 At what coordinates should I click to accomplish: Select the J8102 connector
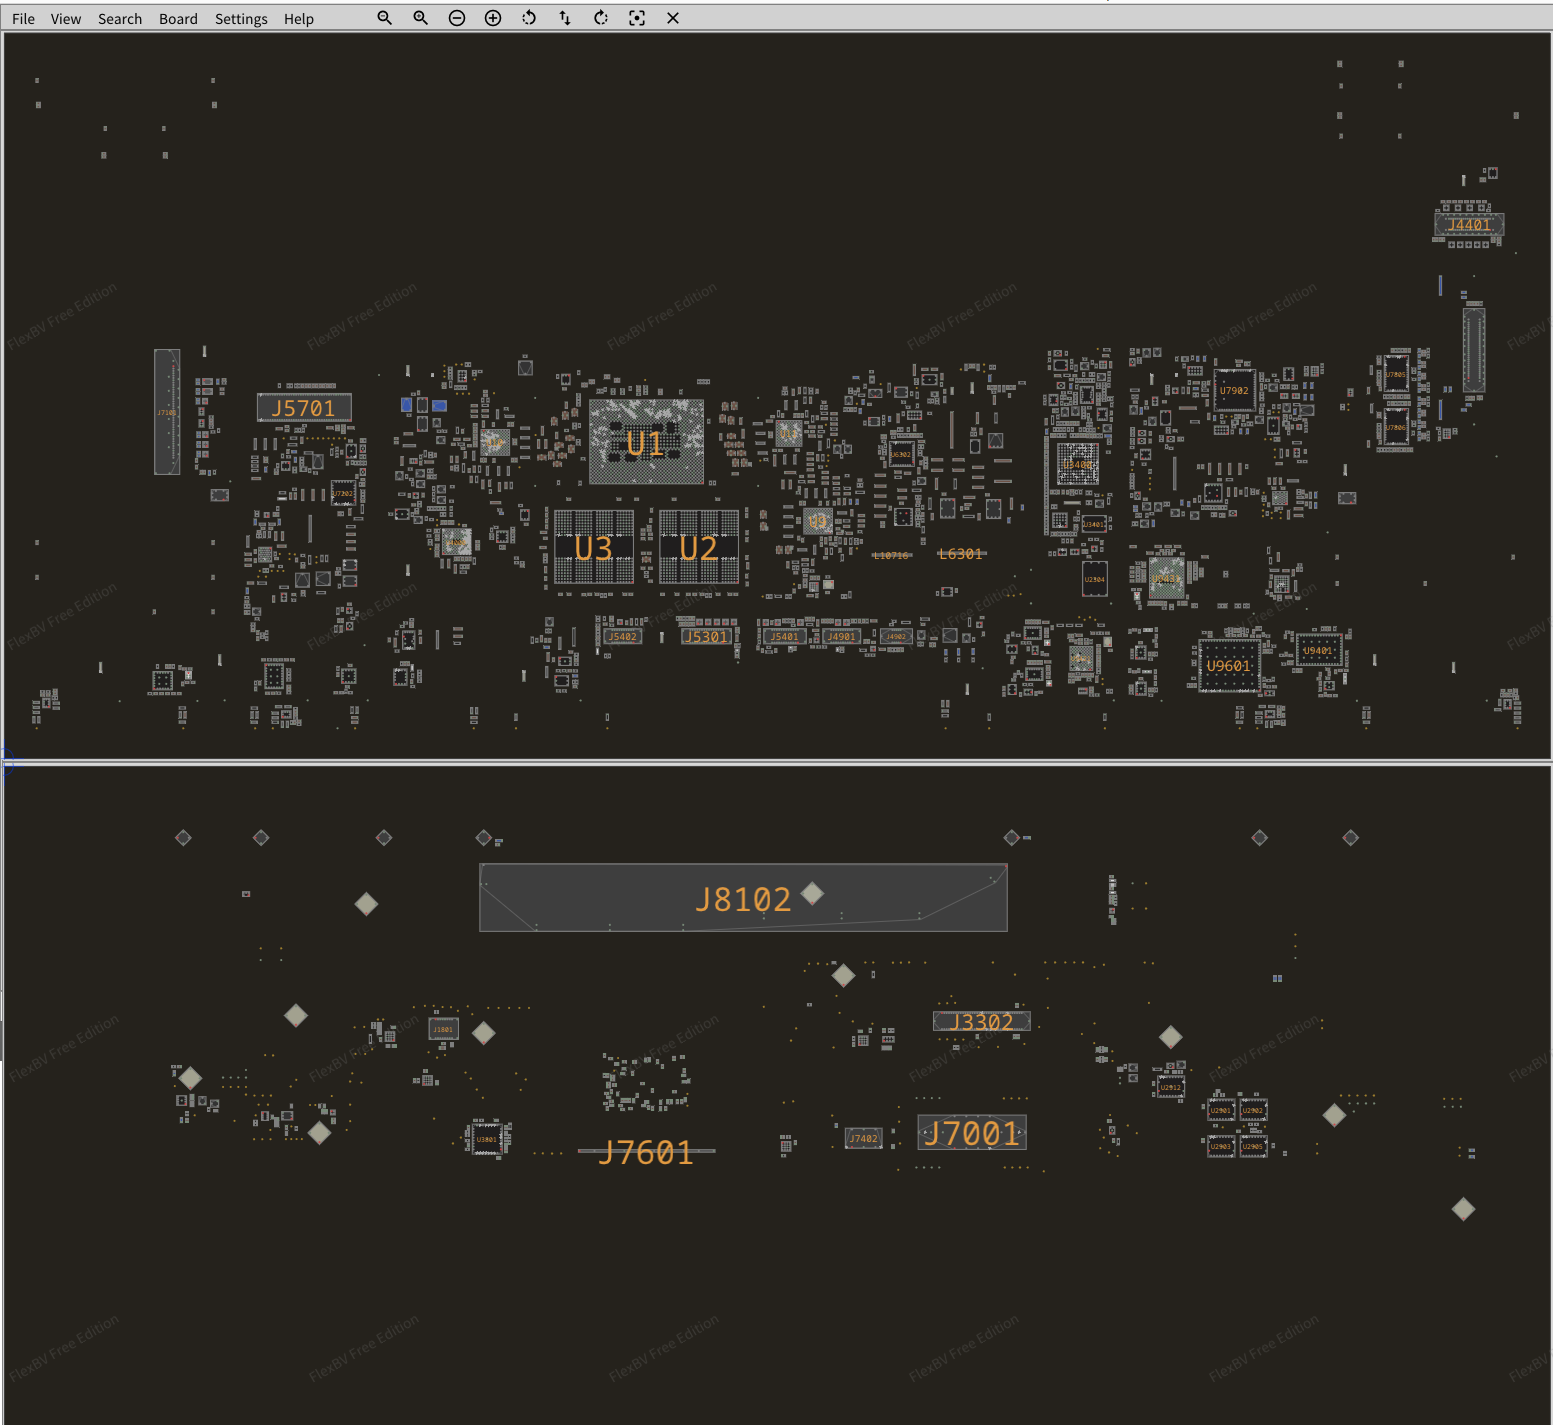743,898
